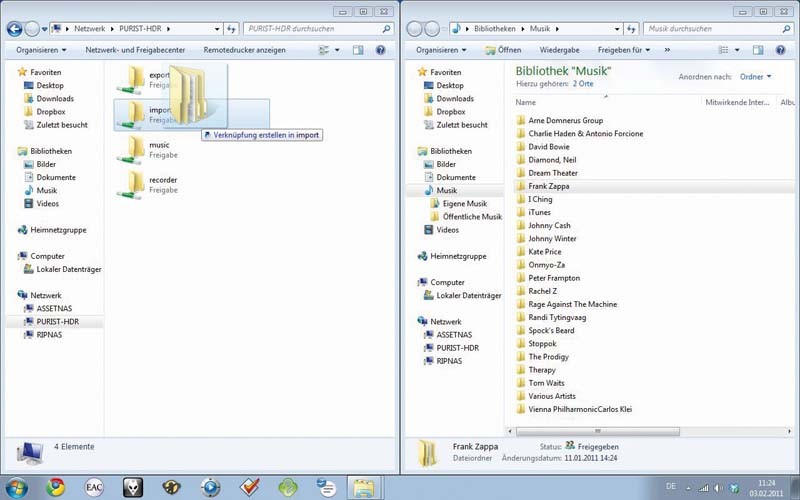Expand Ordner arrangement dropdown
This screenshot has height=500, width=800.
coord(756,77)
